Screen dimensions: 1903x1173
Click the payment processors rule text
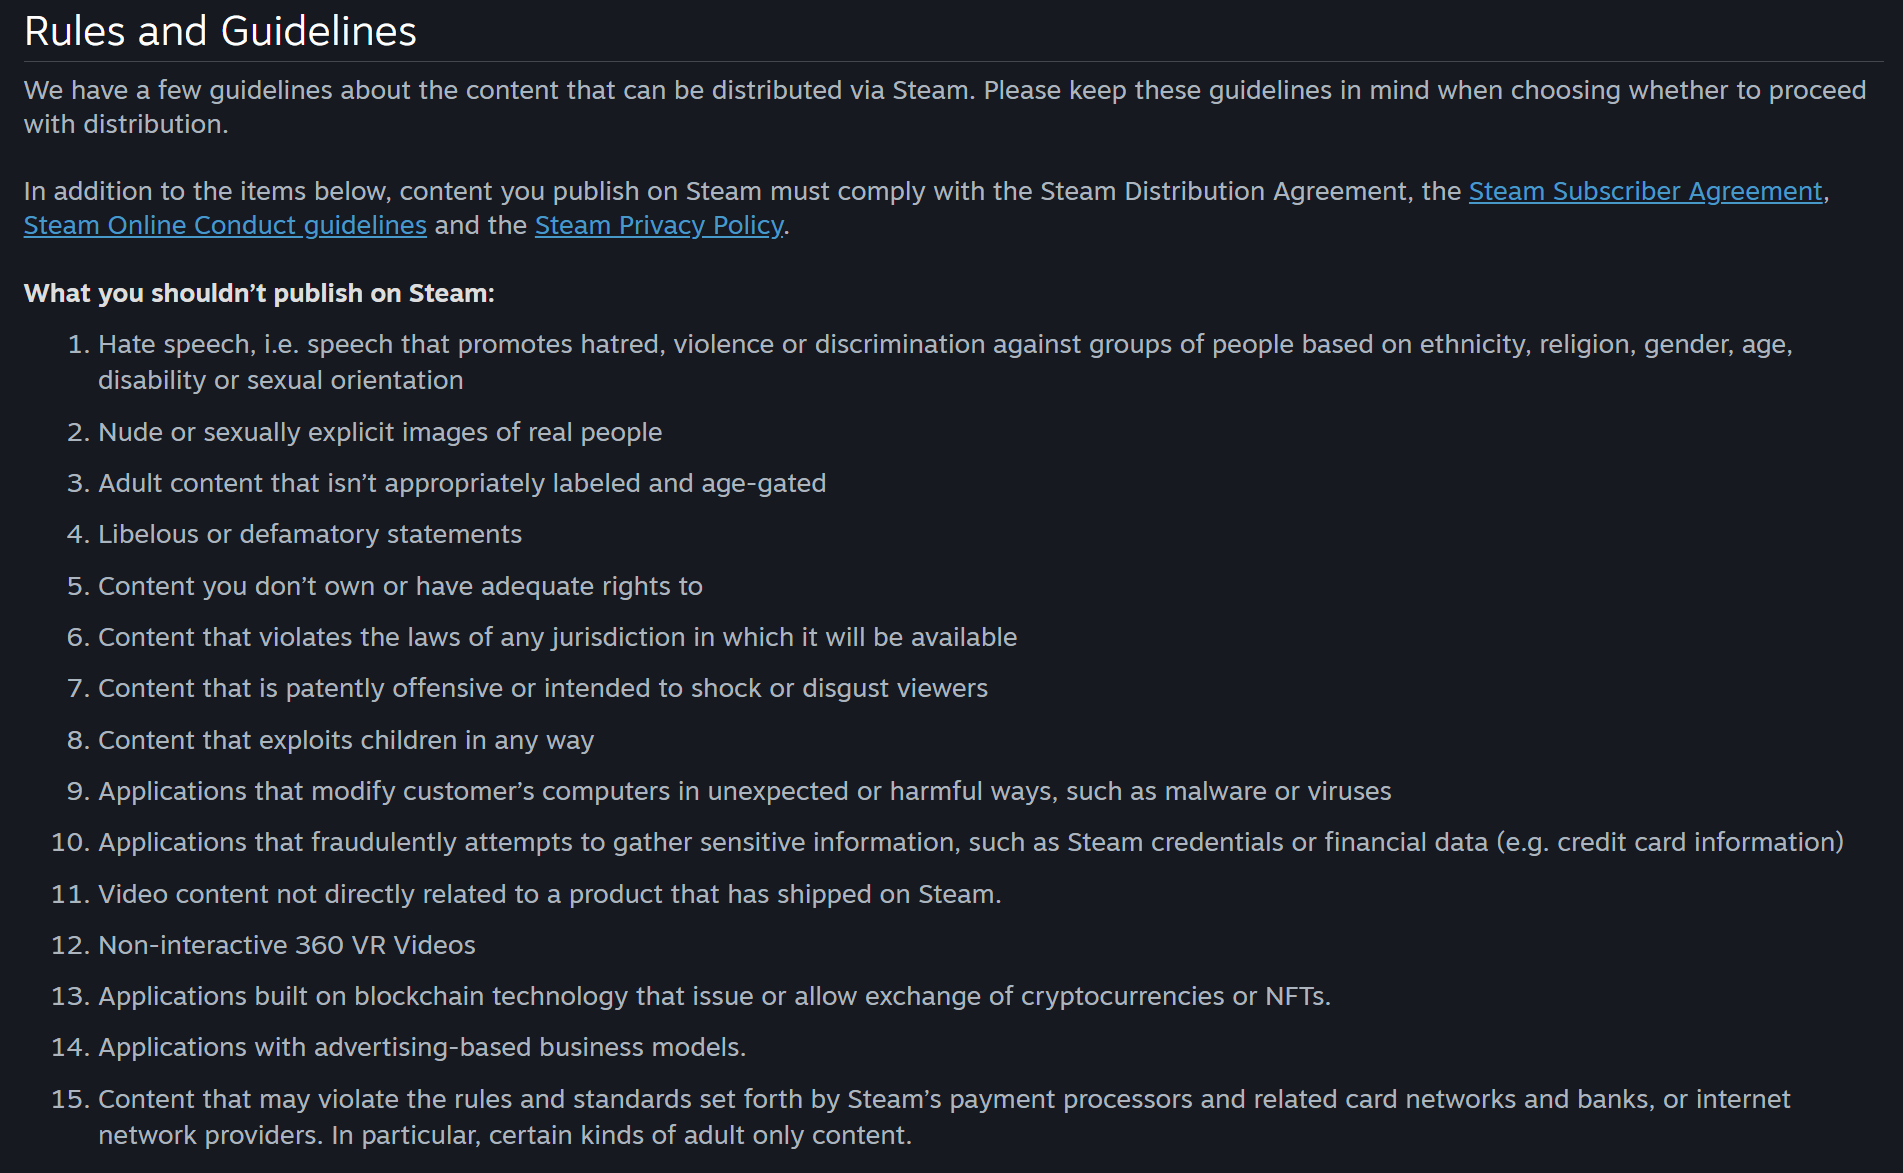[x=944, y=1099]
